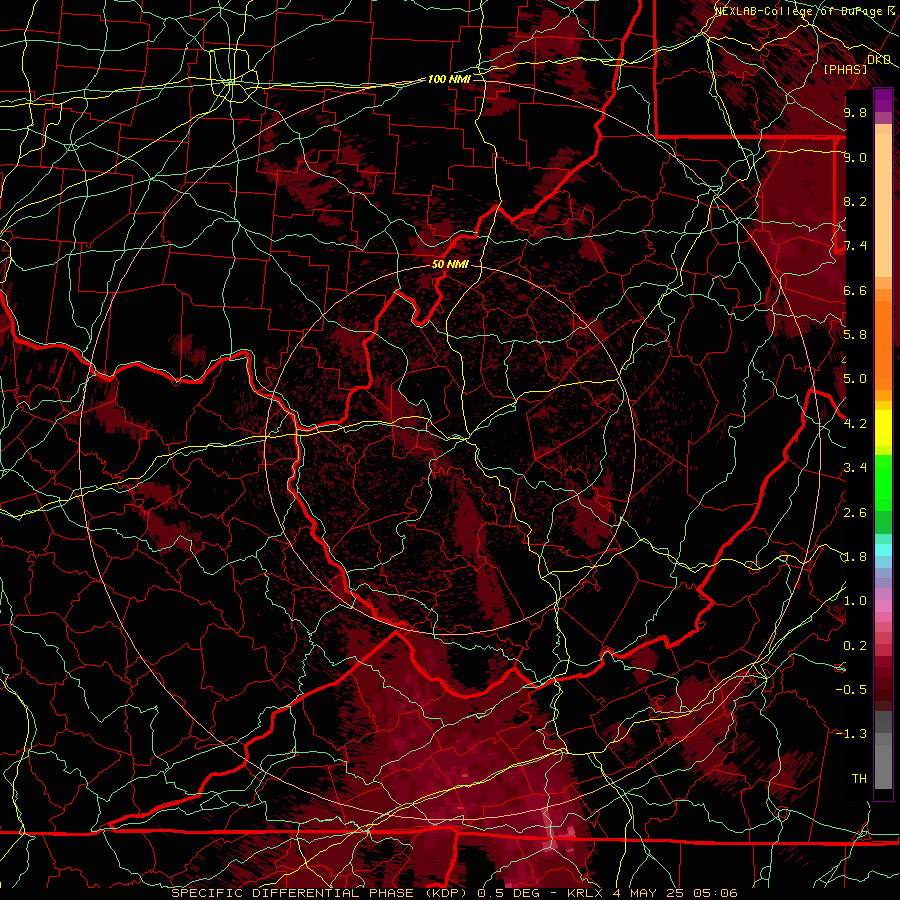
Task: Click the 7.4 scale label
Action: pos(855,246)
